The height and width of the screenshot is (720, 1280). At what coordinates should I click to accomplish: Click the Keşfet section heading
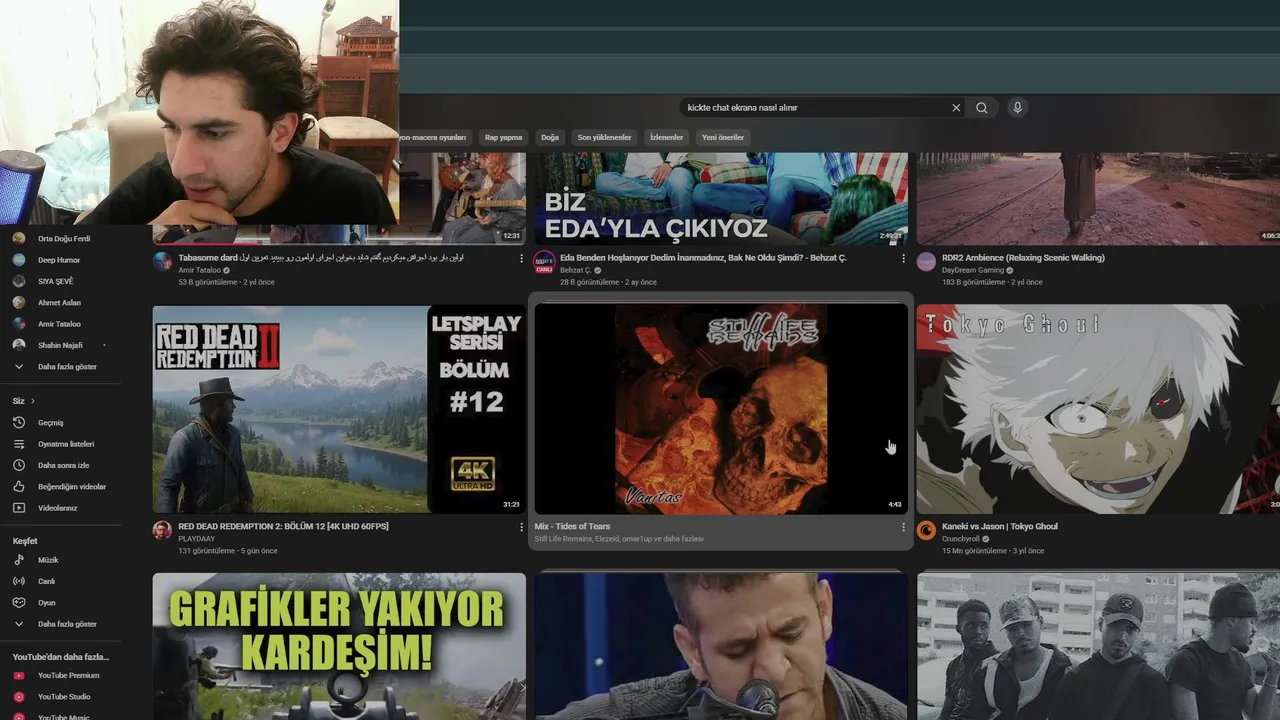25,541
